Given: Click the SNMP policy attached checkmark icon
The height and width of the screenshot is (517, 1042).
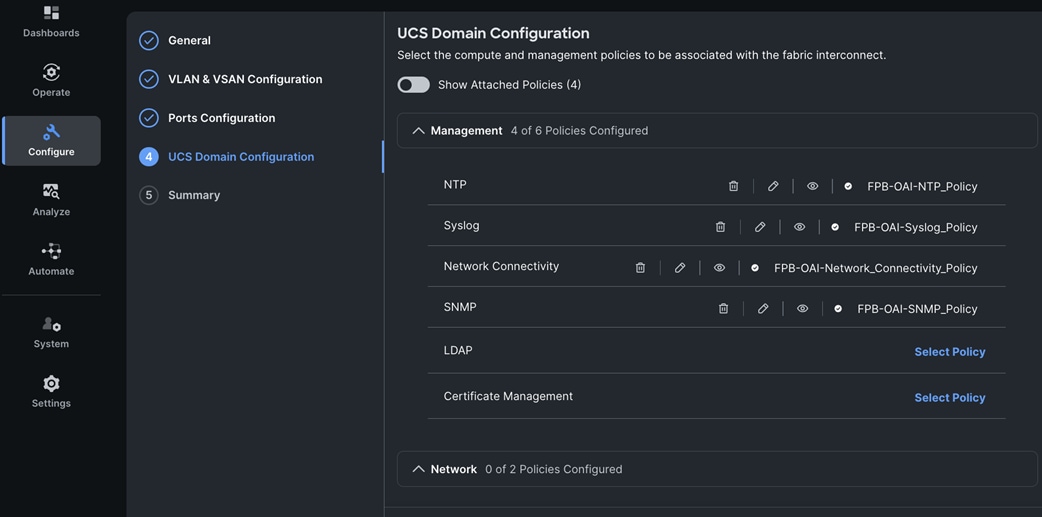Looking at the screenshot, I should tap(838, 308).
